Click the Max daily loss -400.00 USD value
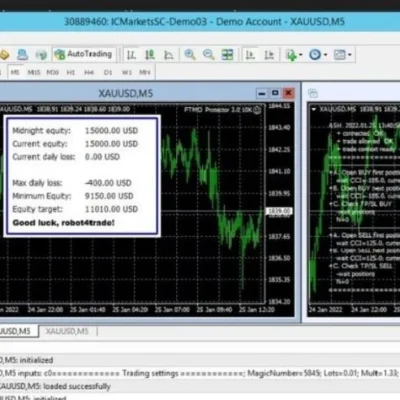Screen dimensions: 400x400 click(108, 183)
